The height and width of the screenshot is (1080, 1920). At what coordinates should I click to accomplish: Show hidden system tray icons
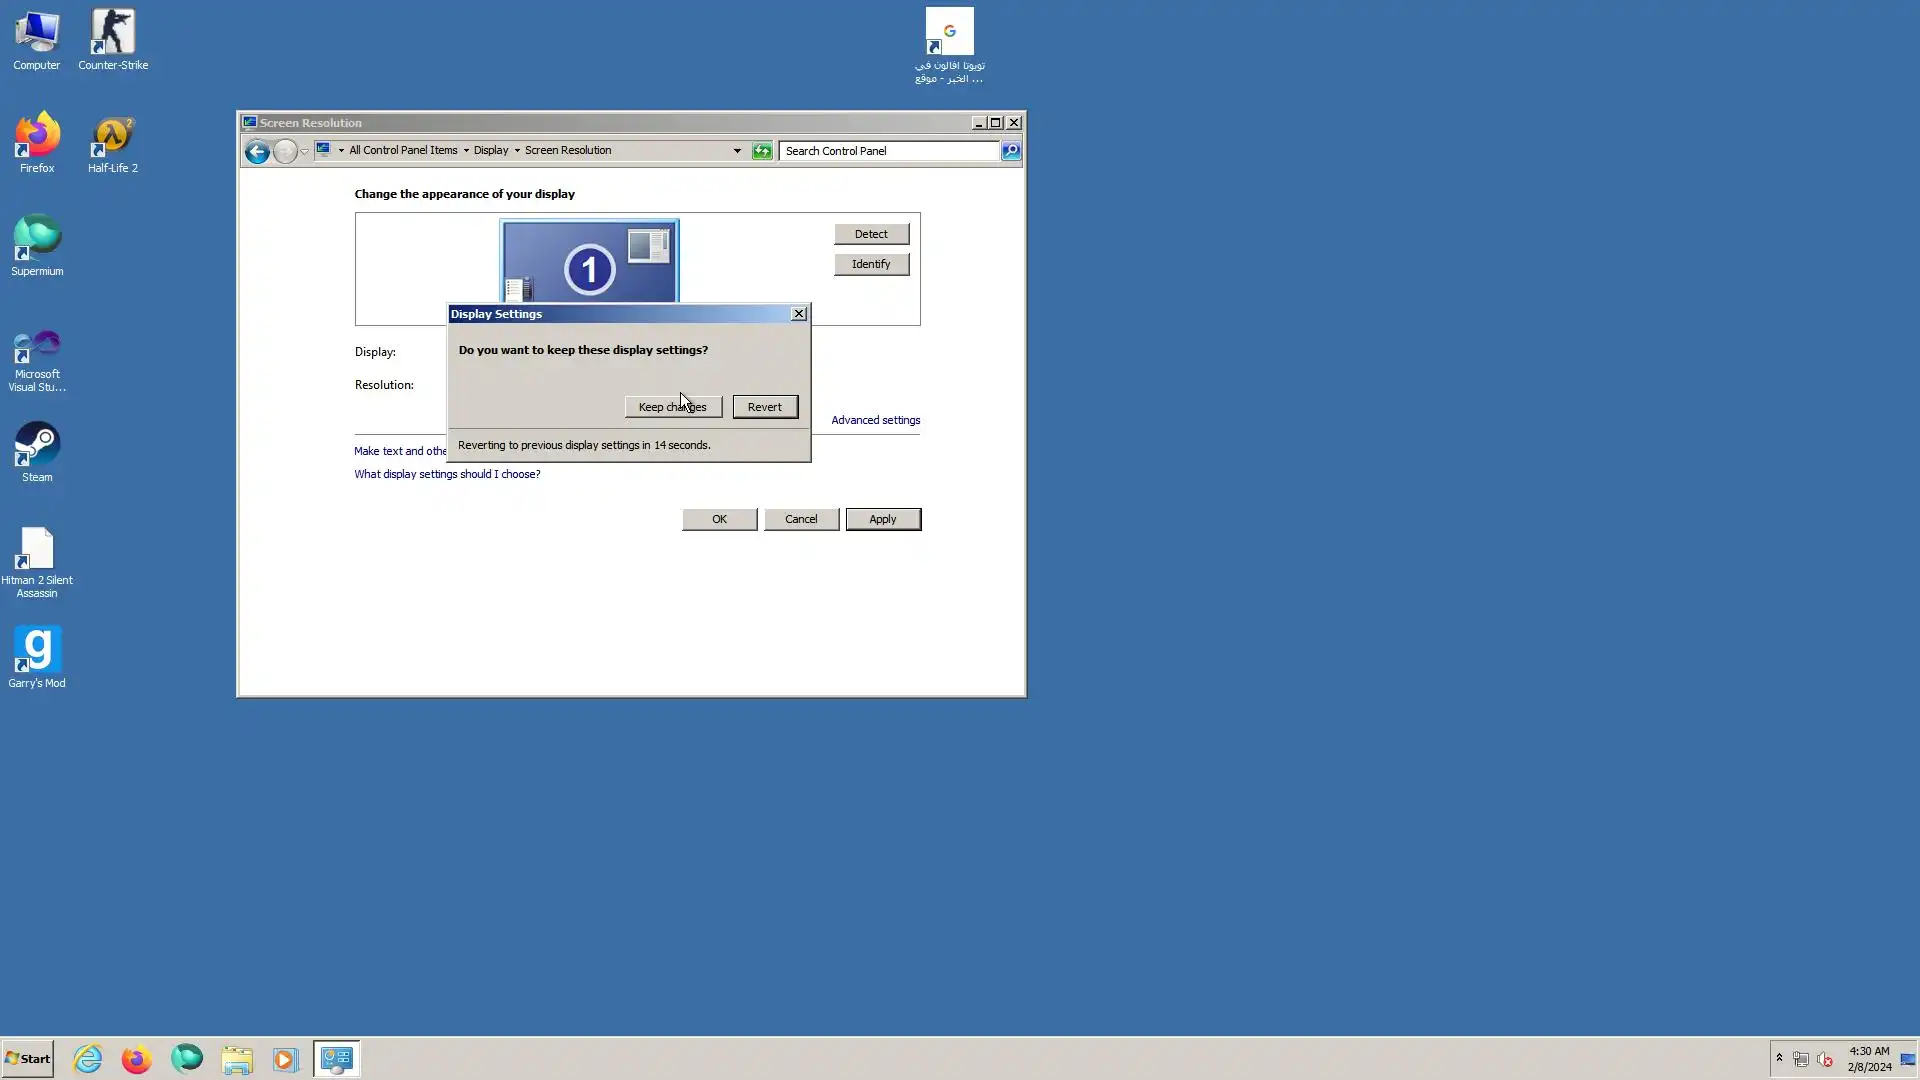tap(1779, 1058)
